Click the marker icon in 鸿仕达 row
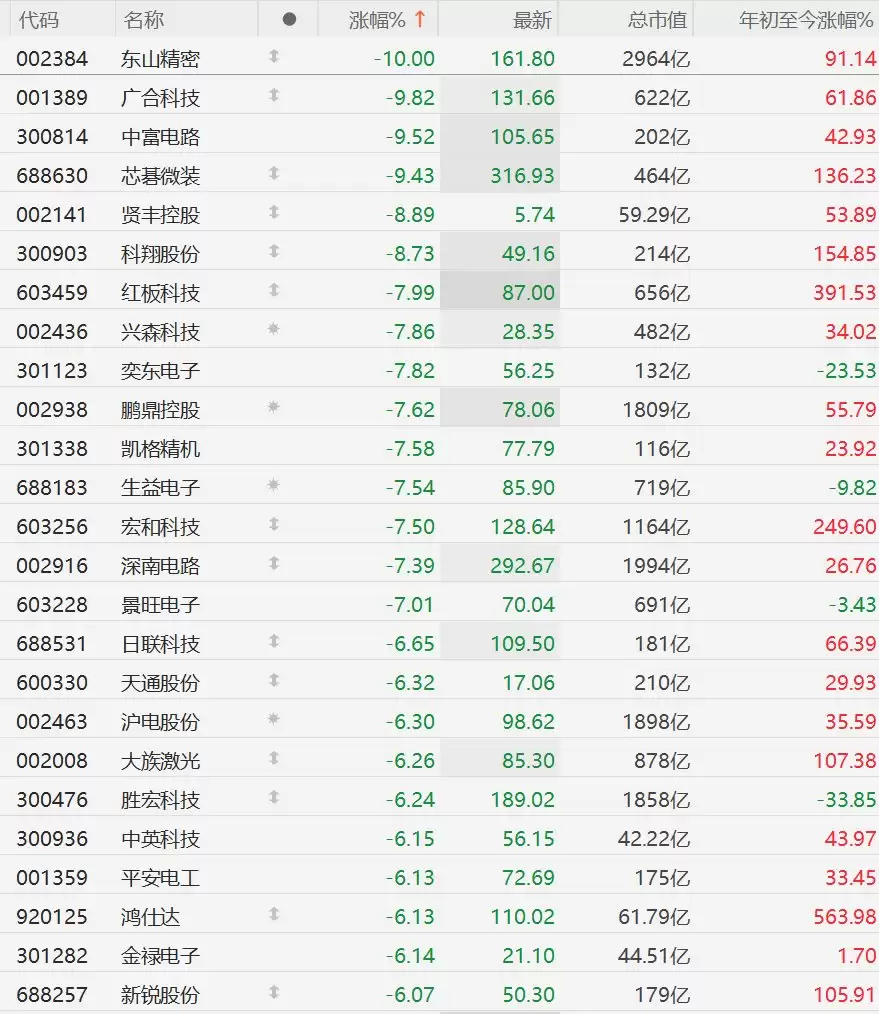 tap(274, 914)
